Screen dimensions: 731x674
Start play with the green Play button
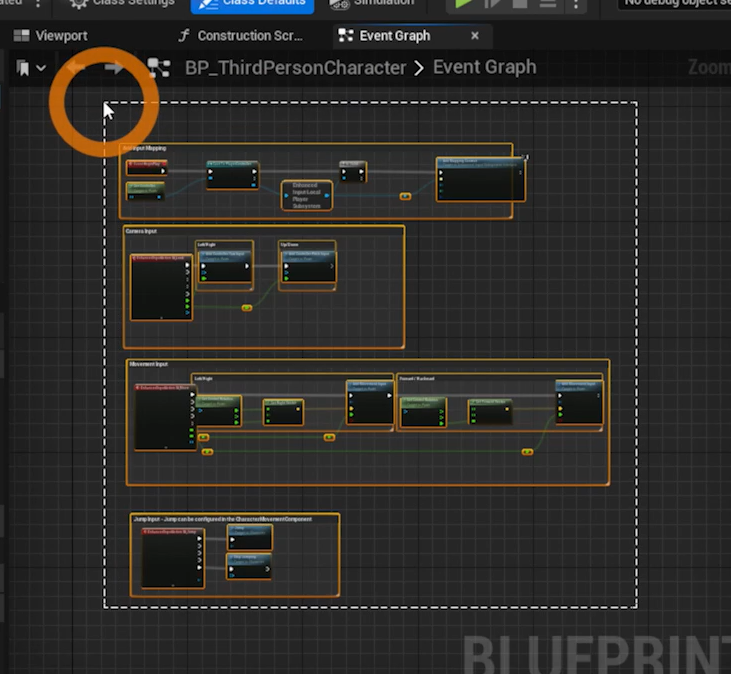[x=462, y=4]
